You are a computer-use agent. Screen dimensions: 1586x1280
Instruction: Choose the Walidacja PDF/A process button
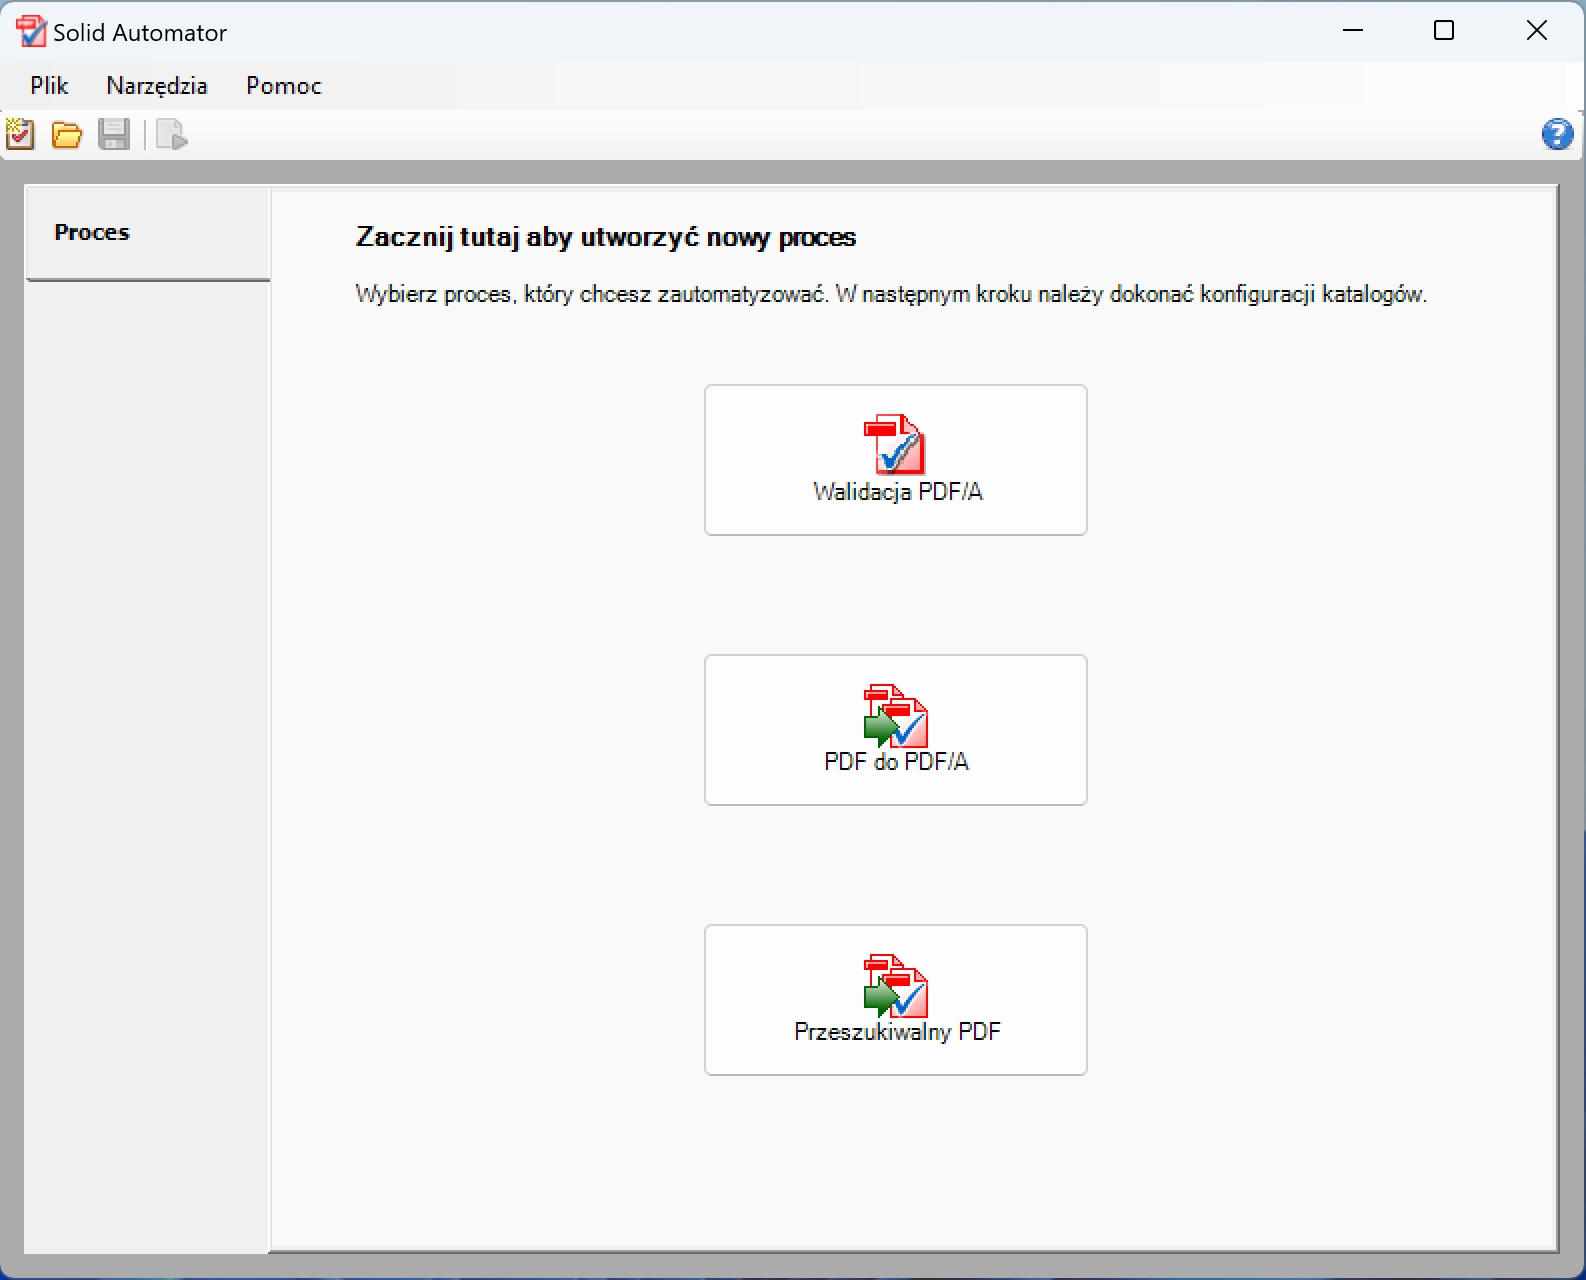click(x=896, y=460)
